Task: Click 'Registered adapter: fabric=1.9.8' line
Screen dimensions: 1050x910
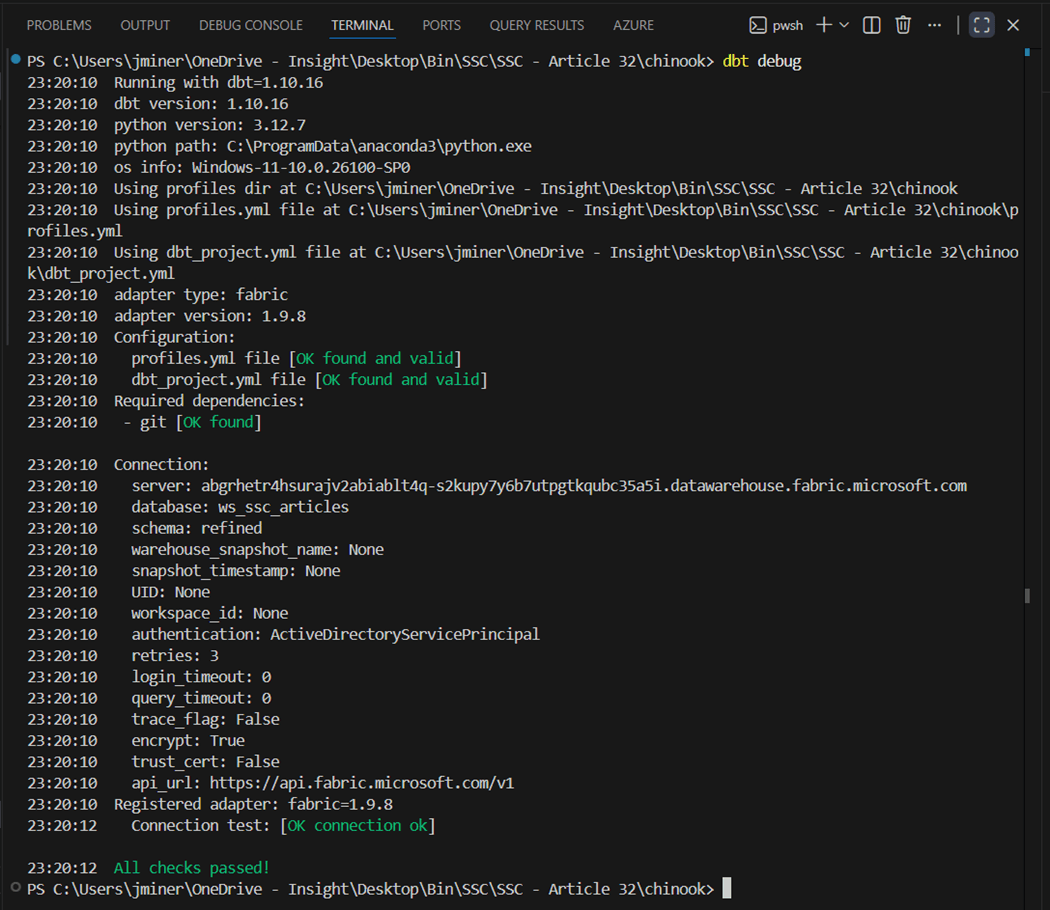Action: 253,804
